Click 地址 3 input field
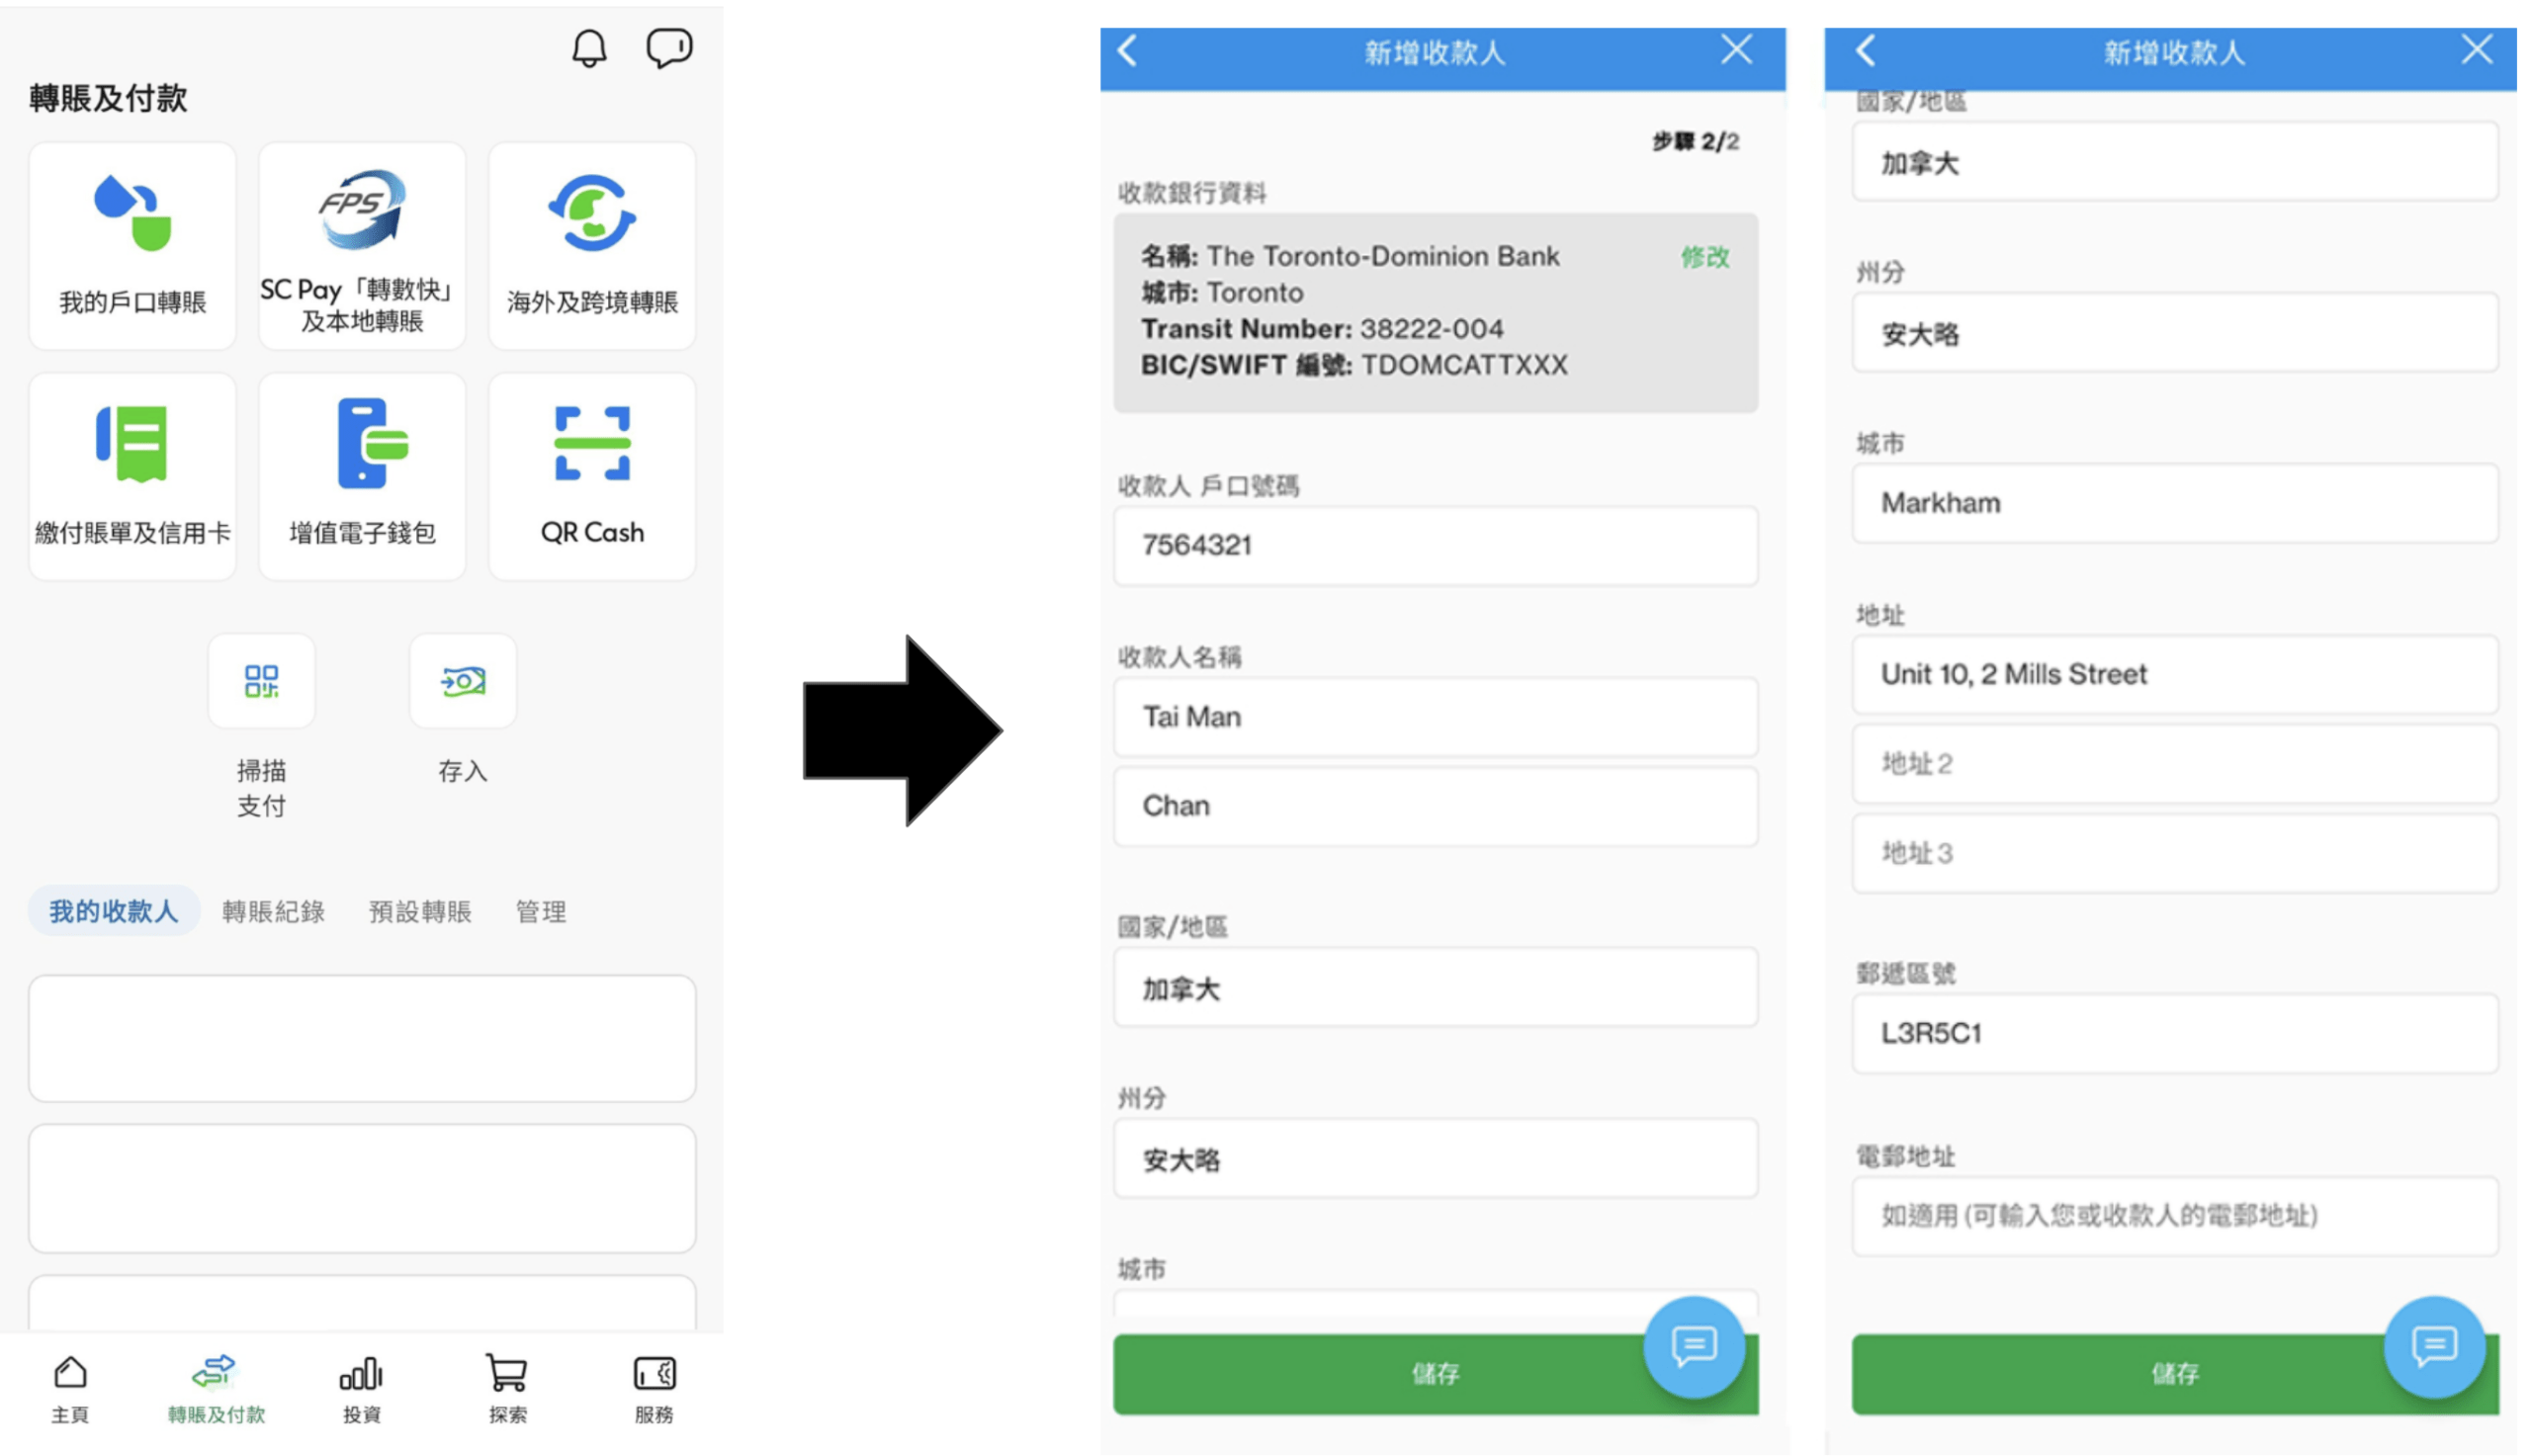Viewport: 2531px width, 1456px height. [2175, 853]
